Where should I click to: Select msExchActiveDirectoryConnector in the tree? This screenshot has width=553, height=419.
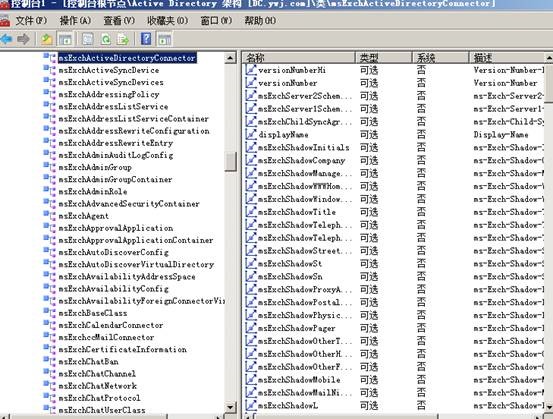127,58
